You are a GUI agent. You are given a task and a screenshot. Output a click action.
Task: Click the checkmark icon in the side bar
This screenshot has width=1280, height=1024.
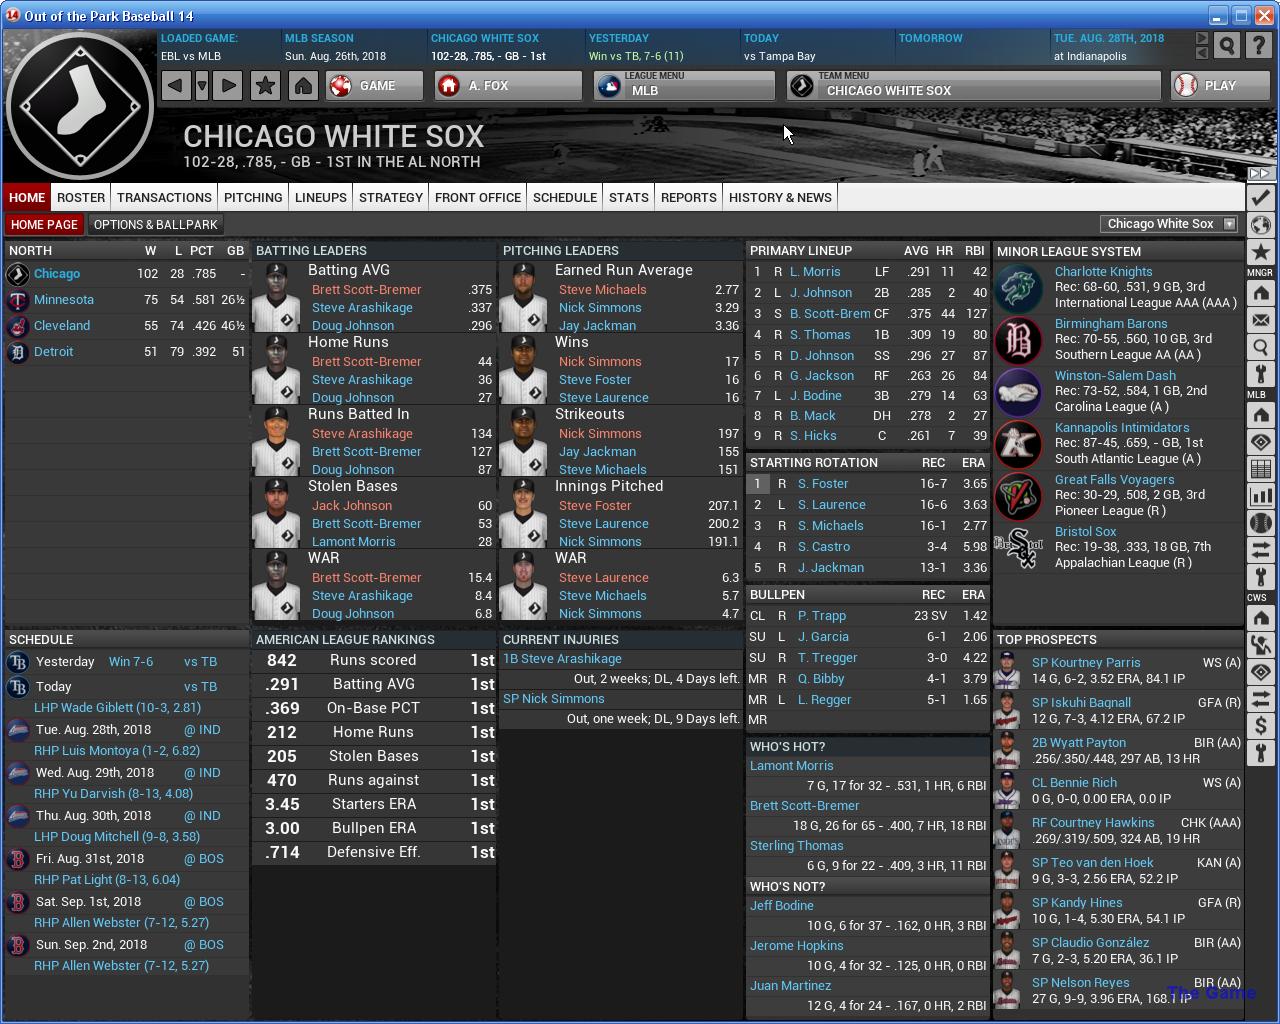pos(1260,197)
